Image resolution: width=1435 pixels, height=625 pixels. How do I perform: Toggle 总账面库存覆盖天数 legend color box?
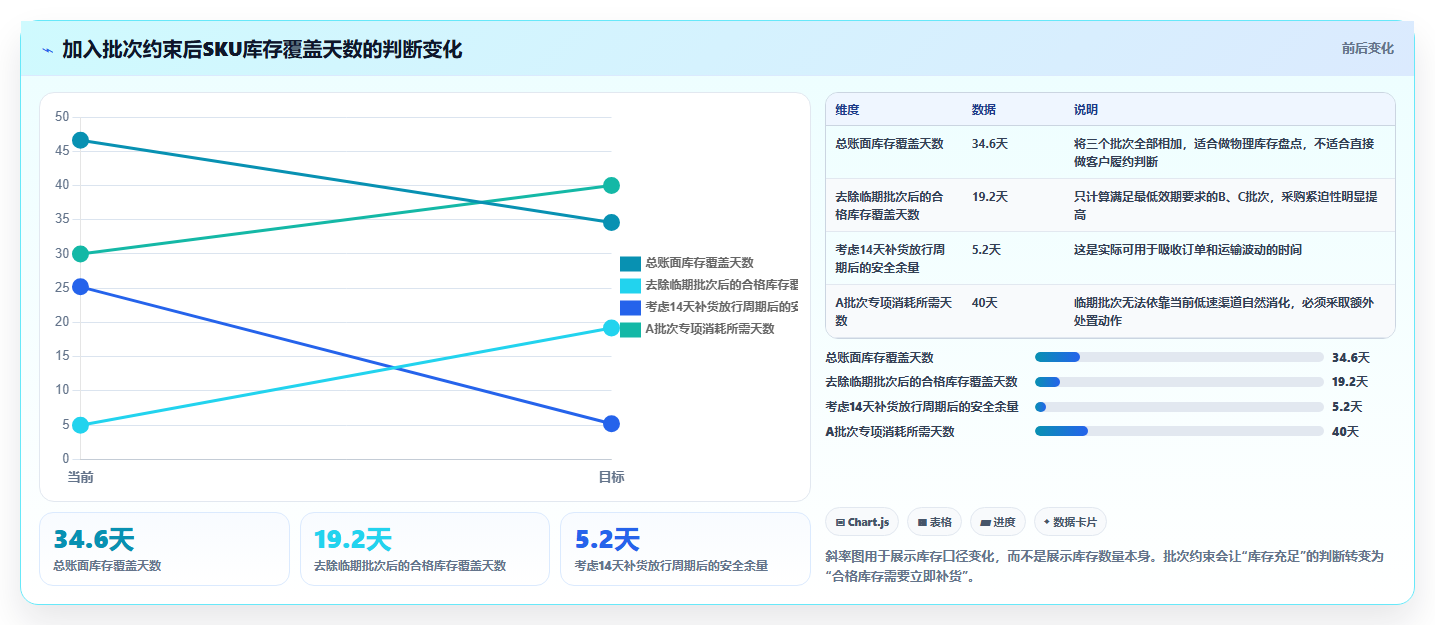[x=630, y=263]
